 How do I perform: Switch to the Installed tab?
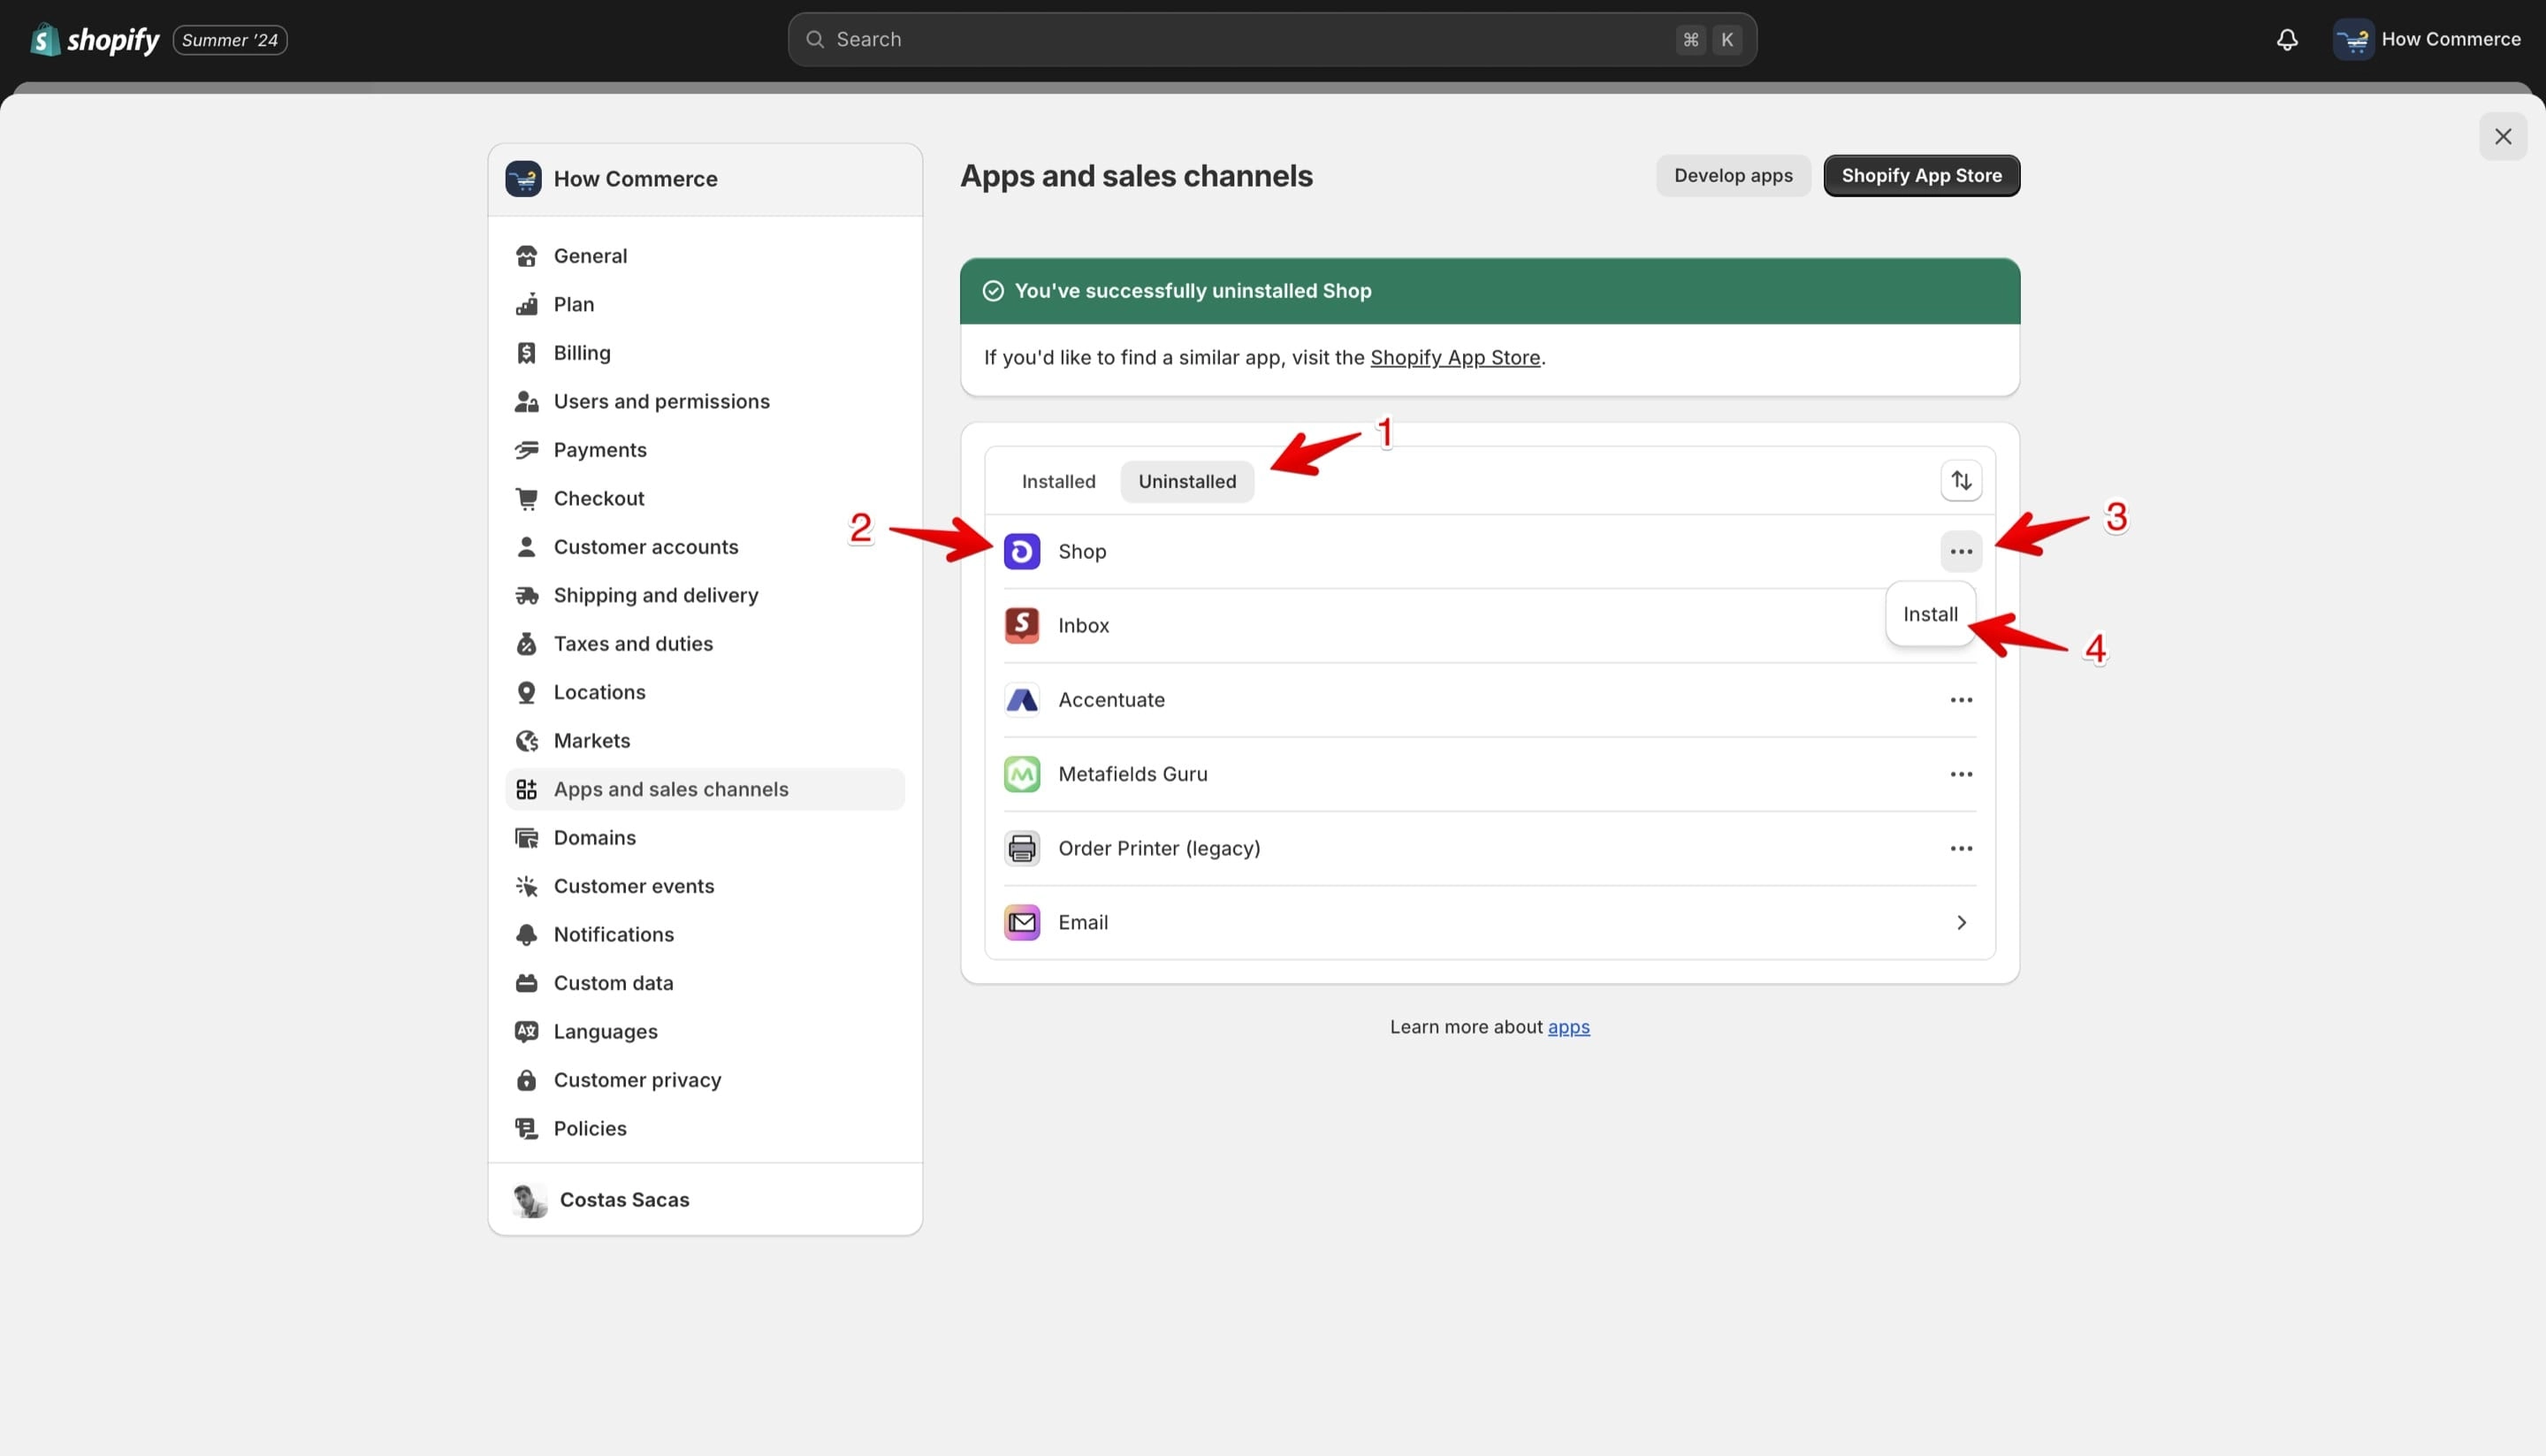[x=1058, y=482]
